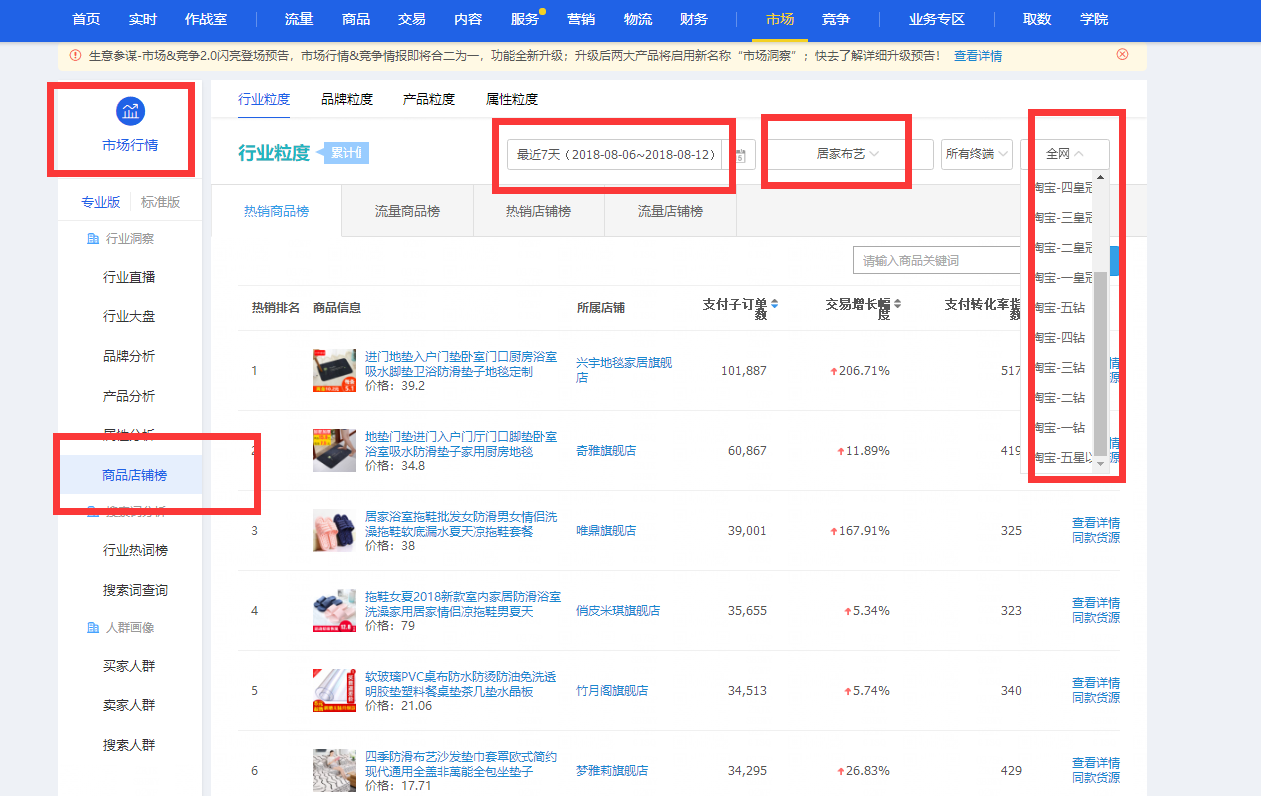Switch to 属性粒度 tab
Image resolution: width=1261 pixels, height=796 pixels.
click(512, 99)
